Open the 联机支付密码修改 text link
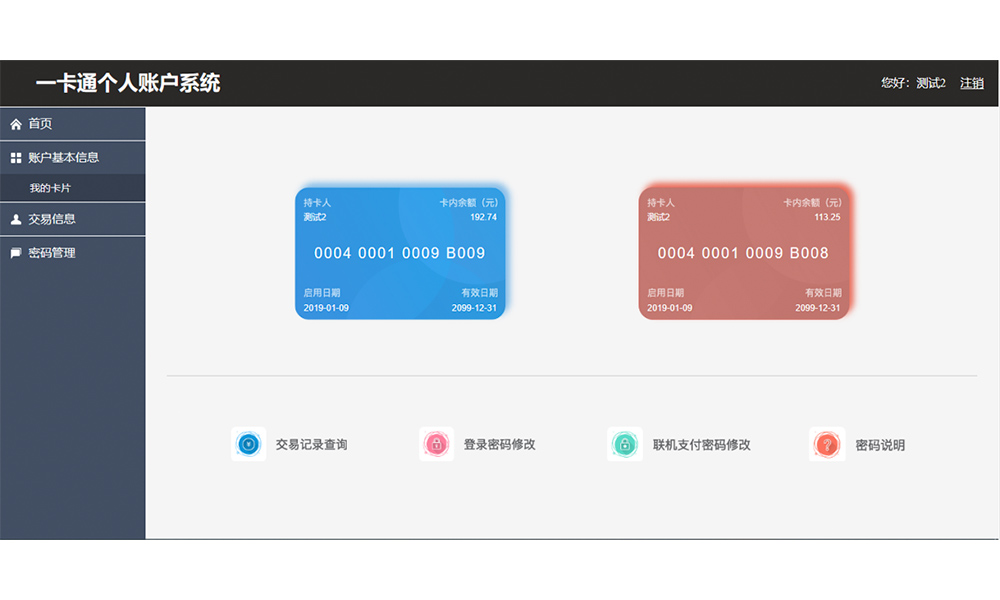This screenshot has height=600, width=1000. point(701,445)
